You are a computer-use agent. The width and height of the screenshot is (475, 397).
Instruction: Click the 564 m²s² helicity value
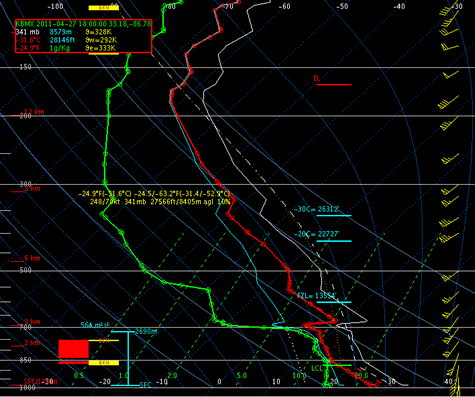(x=95, y=325)
